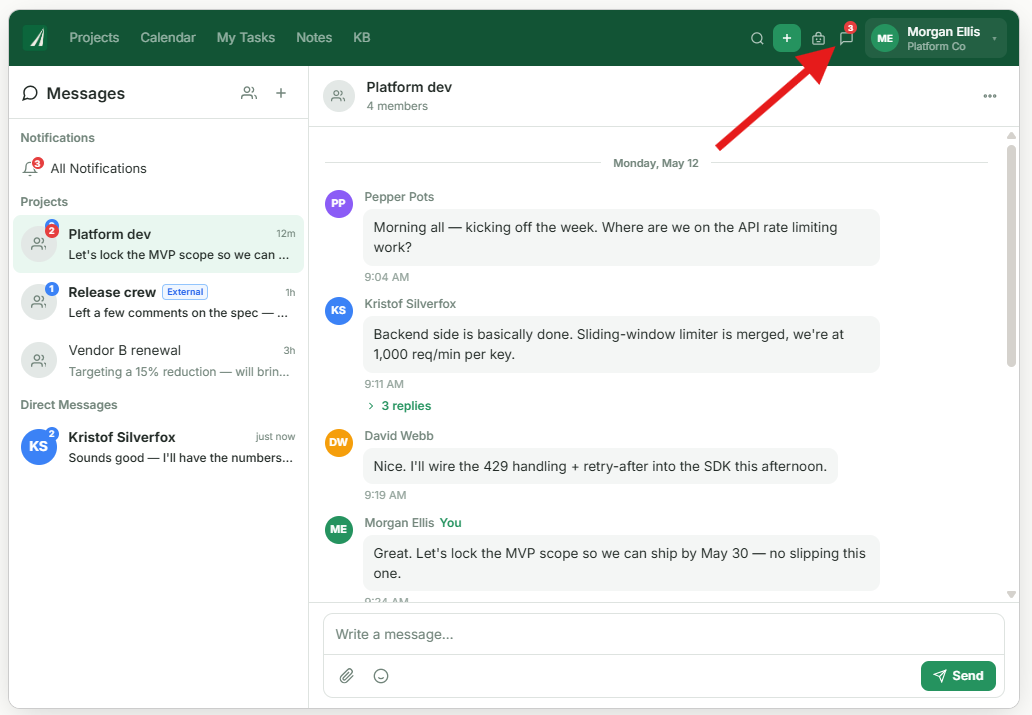
Task: Focus the Write a message field
Action: click(x=663, y=635)
